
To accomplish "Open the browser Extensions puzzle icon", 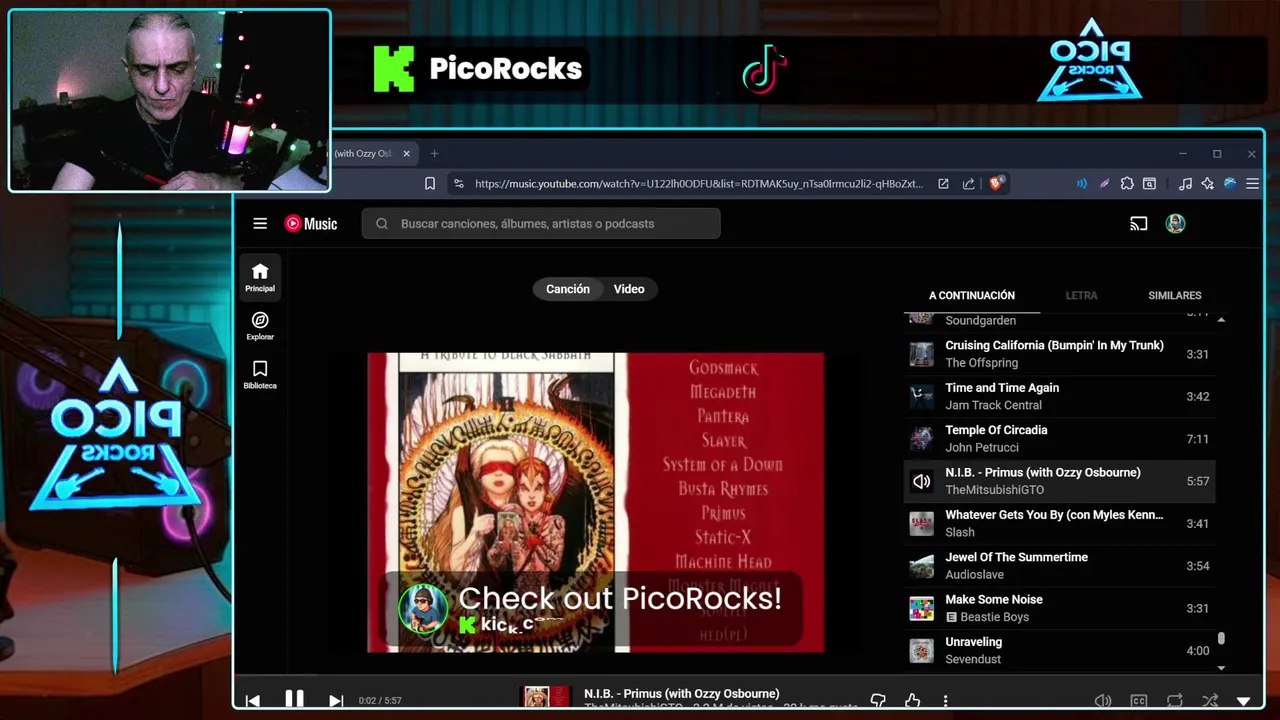I will click(x=1127, y=184).
